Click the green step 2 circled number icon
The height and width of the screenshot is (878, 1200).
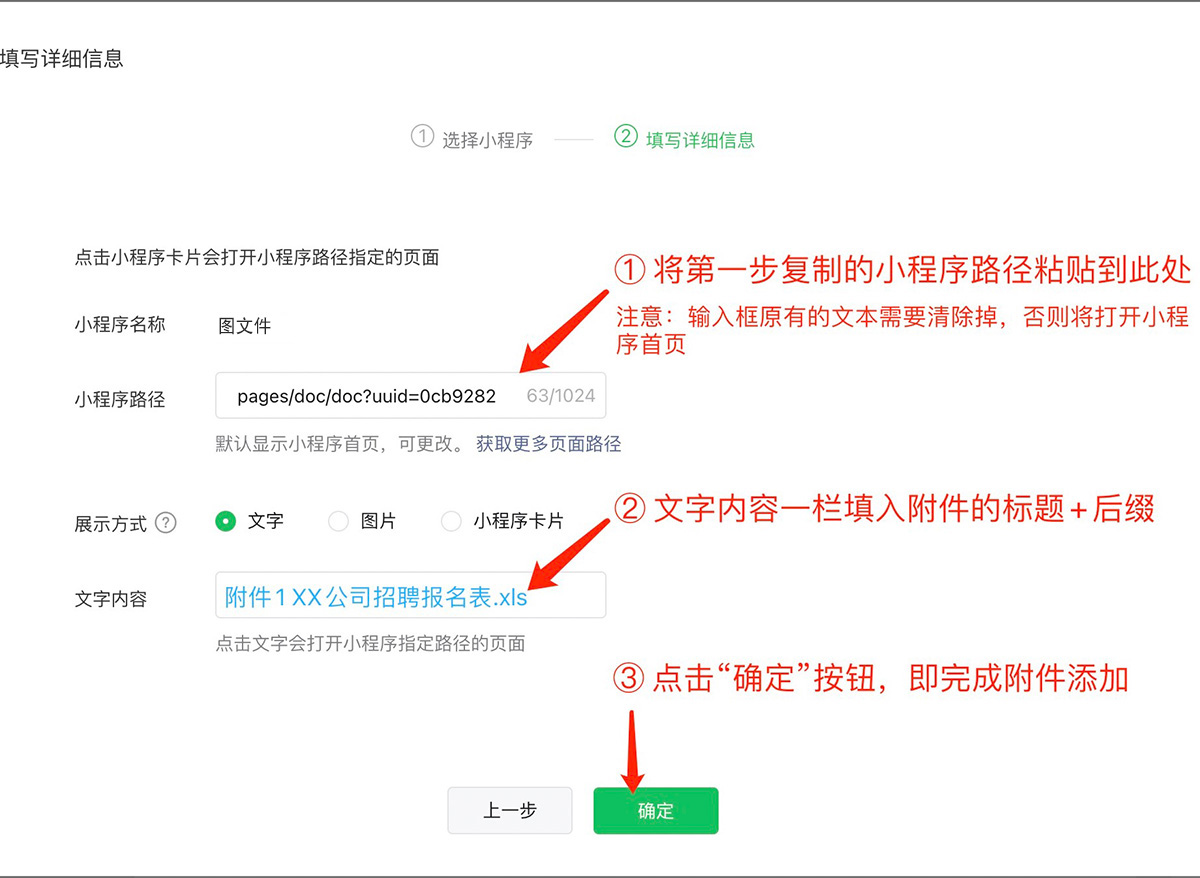tap(626, 136)
